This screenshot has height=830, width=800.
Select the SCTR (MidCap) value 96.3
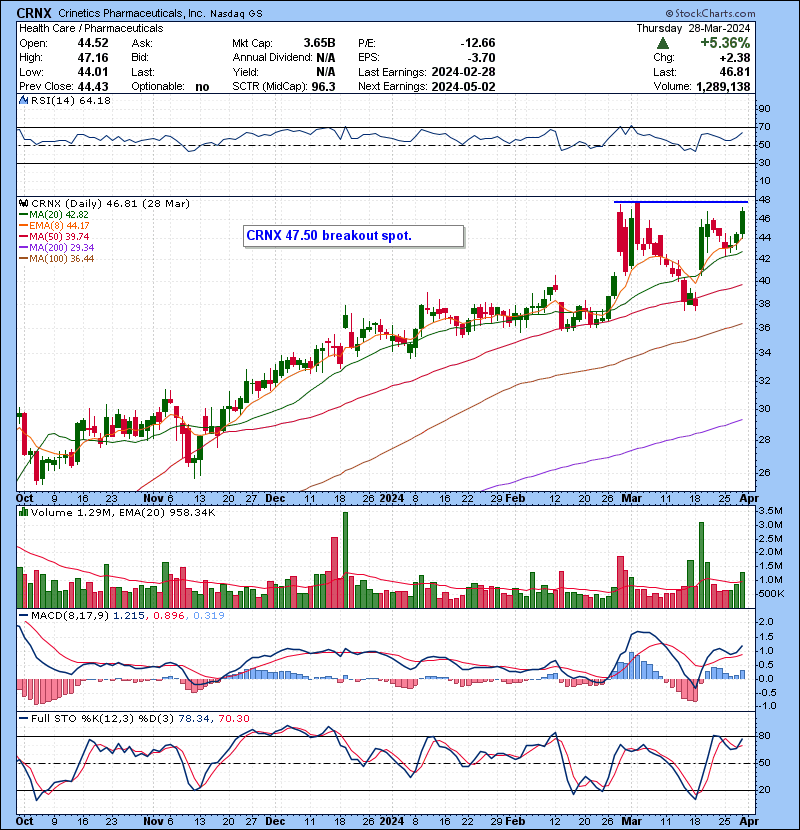[x=323, y=86]
